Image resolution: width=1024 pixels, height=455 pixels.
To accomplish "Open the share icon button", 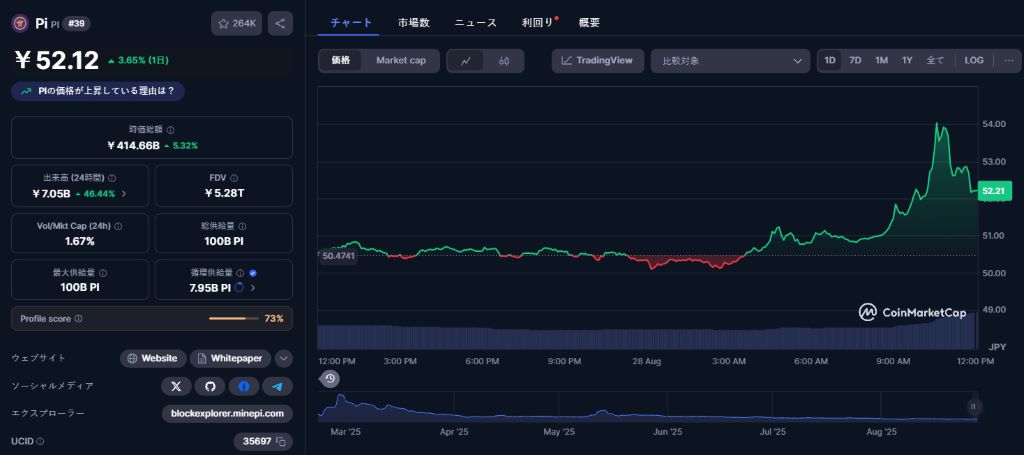I will (x=280, y=24).
